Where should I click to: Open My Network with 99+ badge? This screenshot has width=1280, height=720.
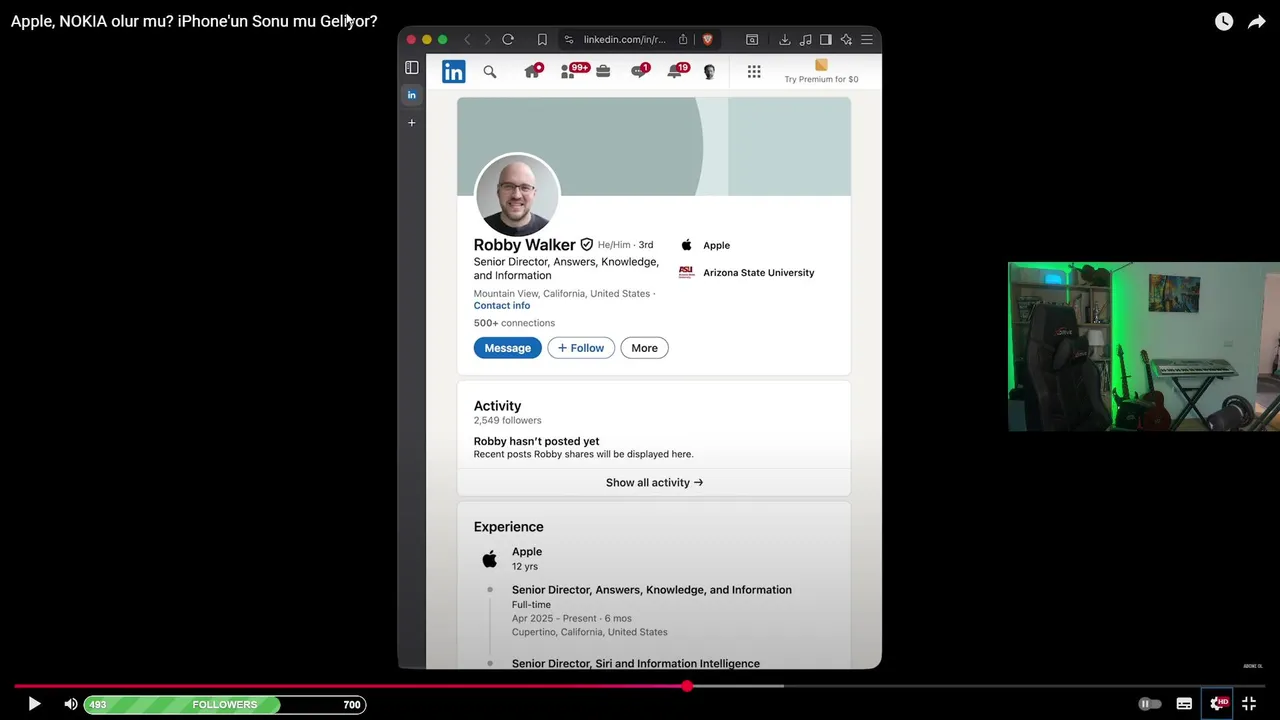pos(573,71)
